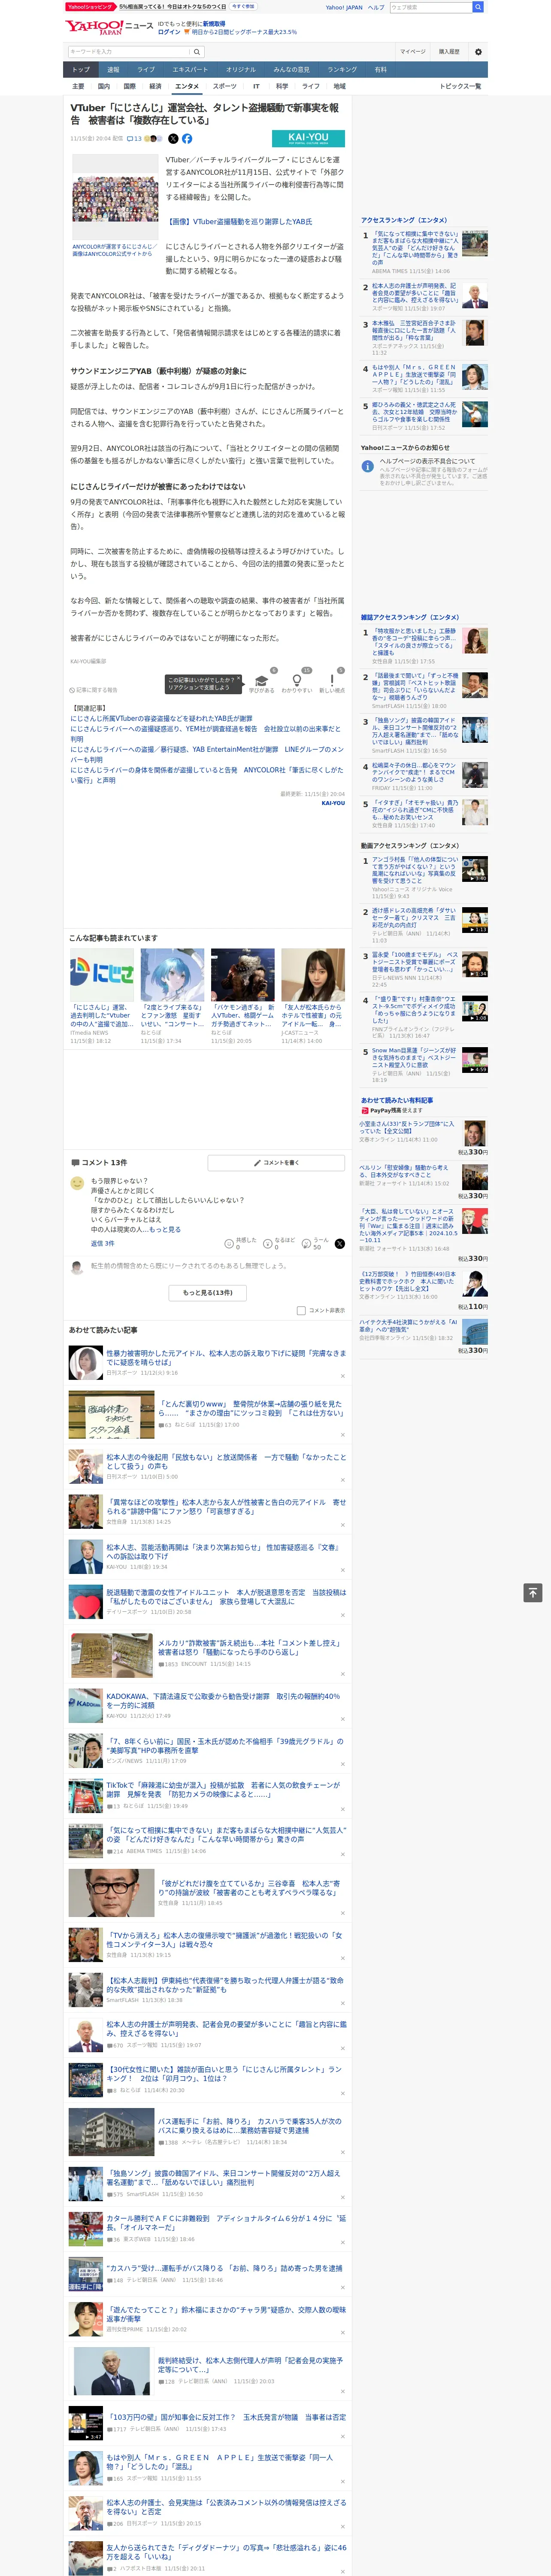This screenshot has width=551, height=2576.
Task: Click ログイン link in header
Action: click(x=169, y=32)
